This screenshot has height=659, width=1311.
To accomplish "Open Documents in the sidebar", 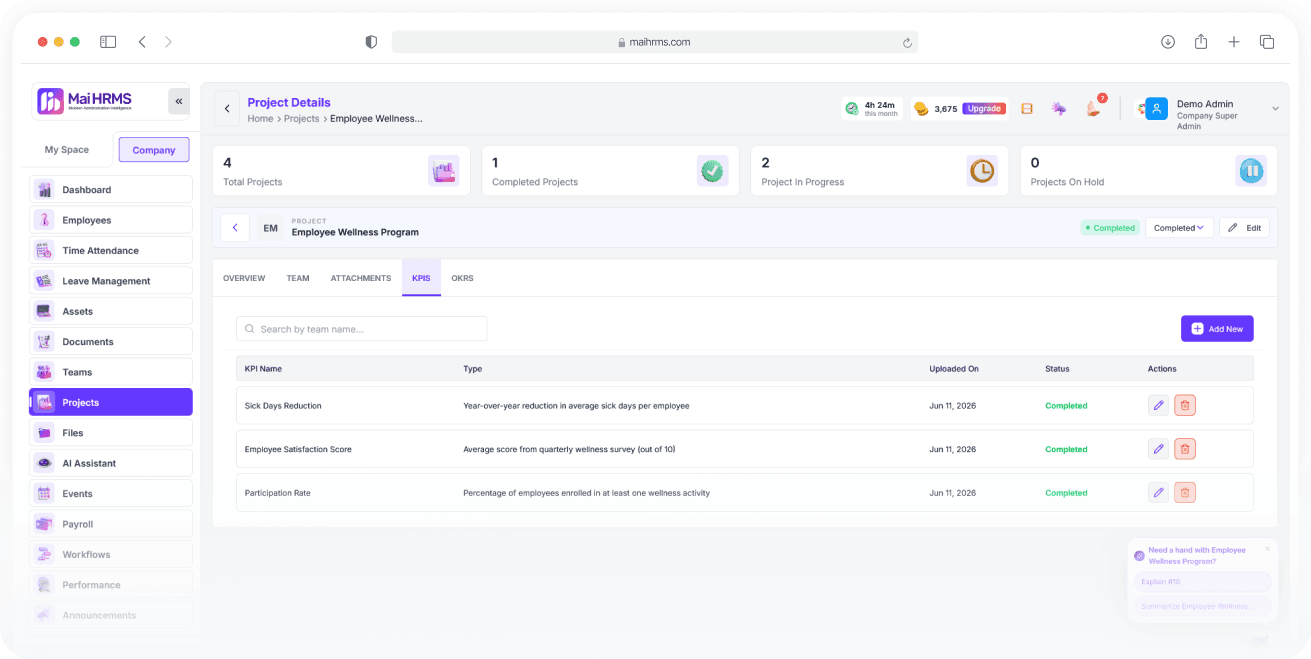I will [111, 342].
